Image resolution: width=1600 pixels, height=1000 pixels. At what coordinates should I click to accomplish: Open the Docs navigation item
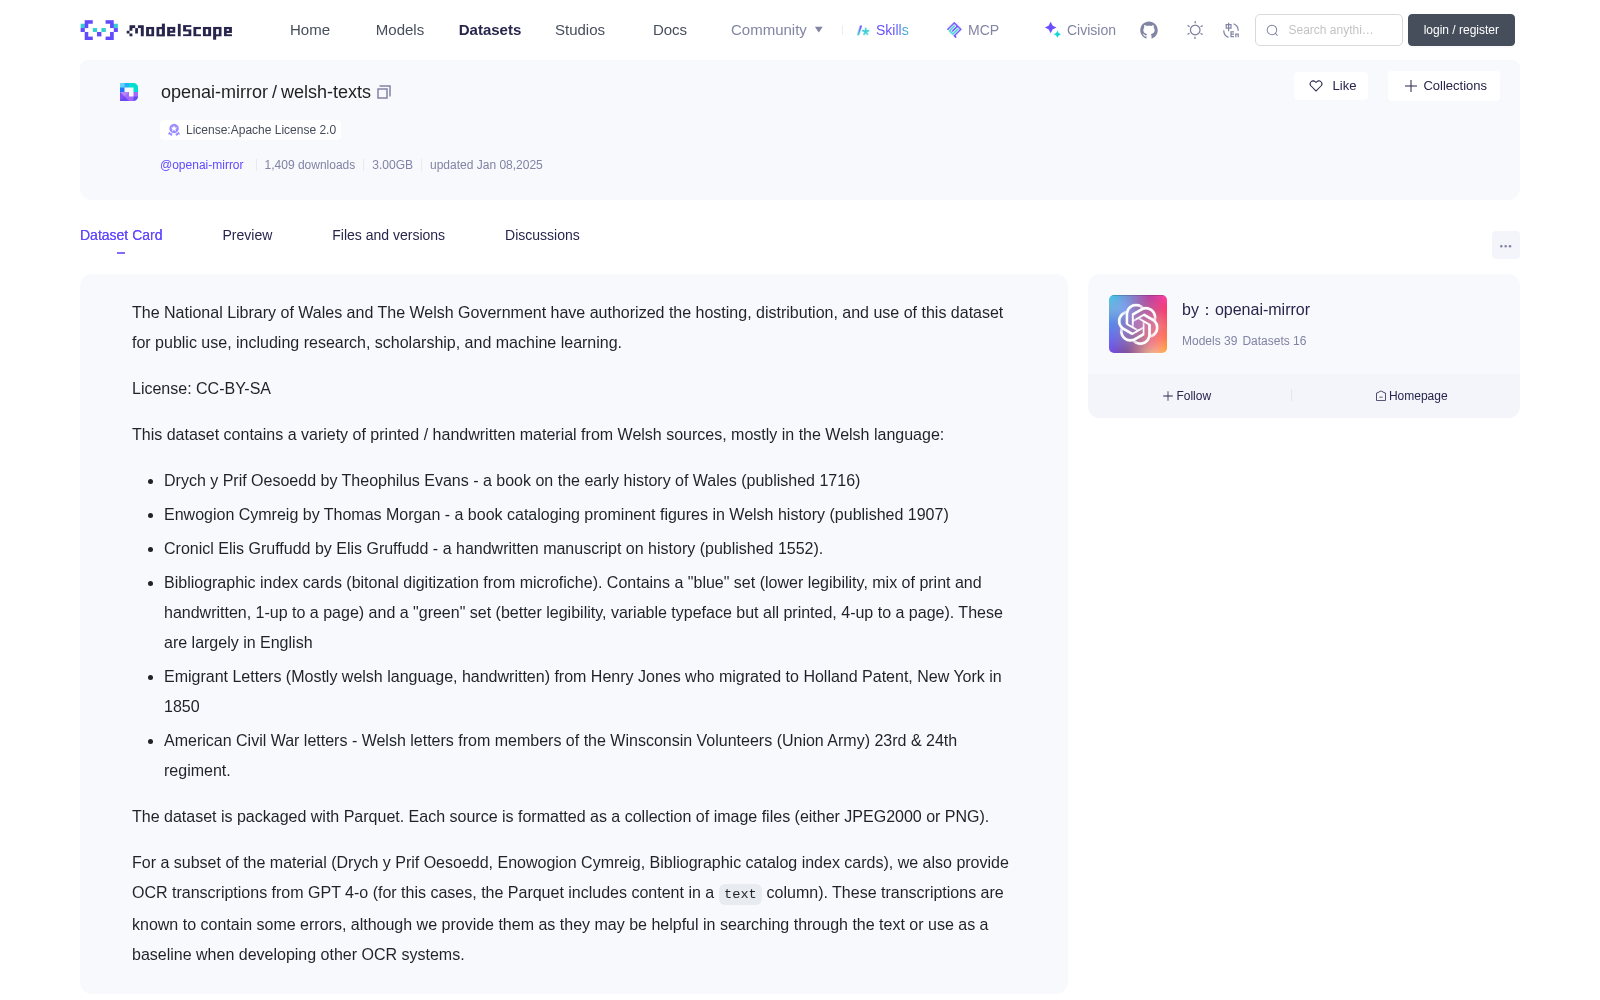tap(670, 30)
